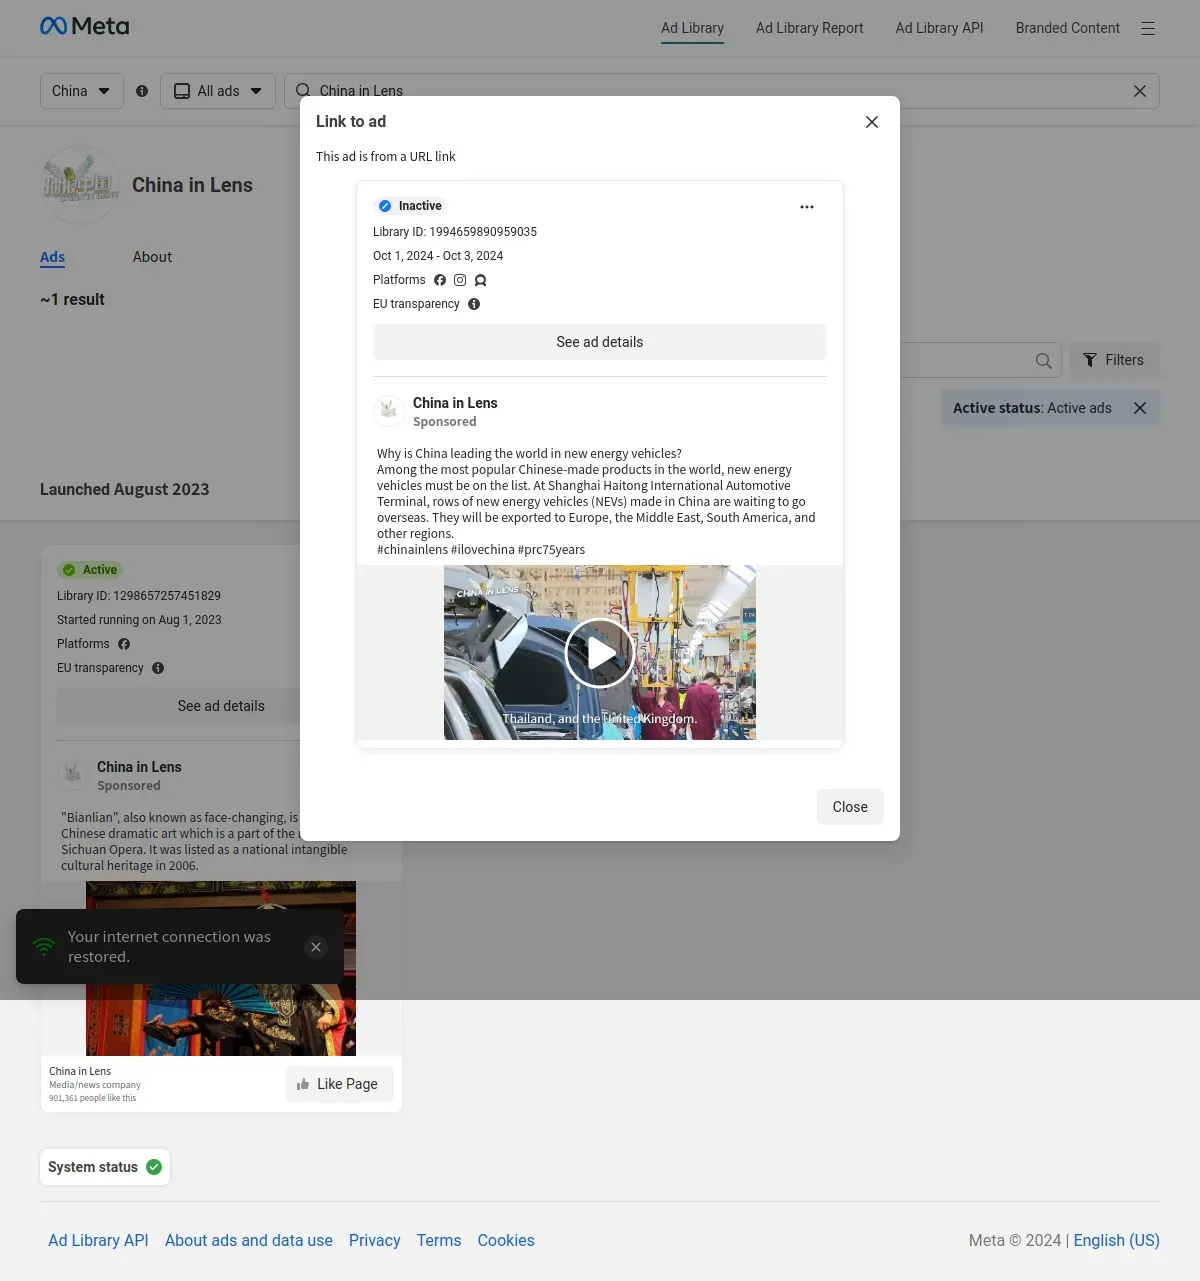This screenshot has height=1281, width=1200.
Task: Select the About tab on page profile
Action: [x=152, y=257]
